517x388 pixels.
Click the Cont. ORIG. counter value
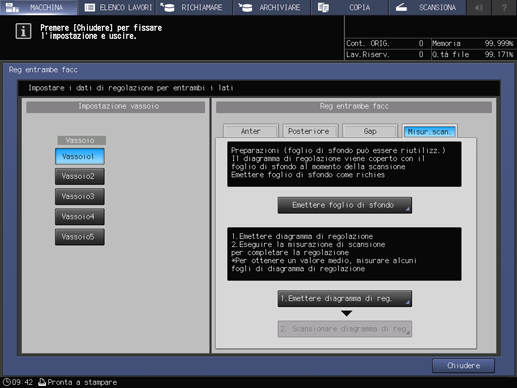click(421, 43)
